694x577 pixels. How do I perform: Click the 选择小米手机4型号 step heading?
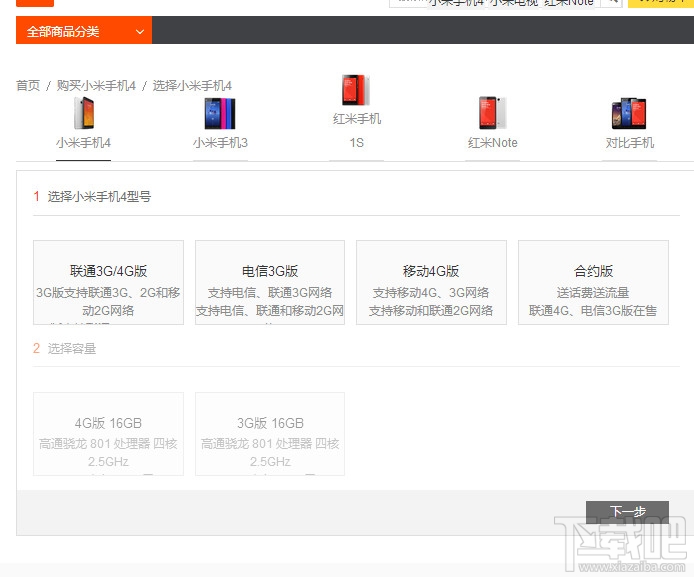[99, 196]
